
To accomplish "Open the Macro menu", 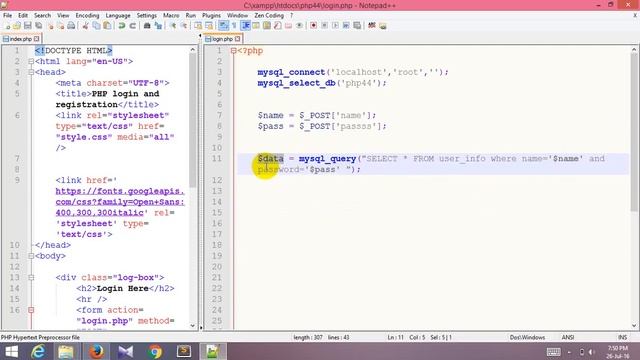I will (x=171, y=16).
